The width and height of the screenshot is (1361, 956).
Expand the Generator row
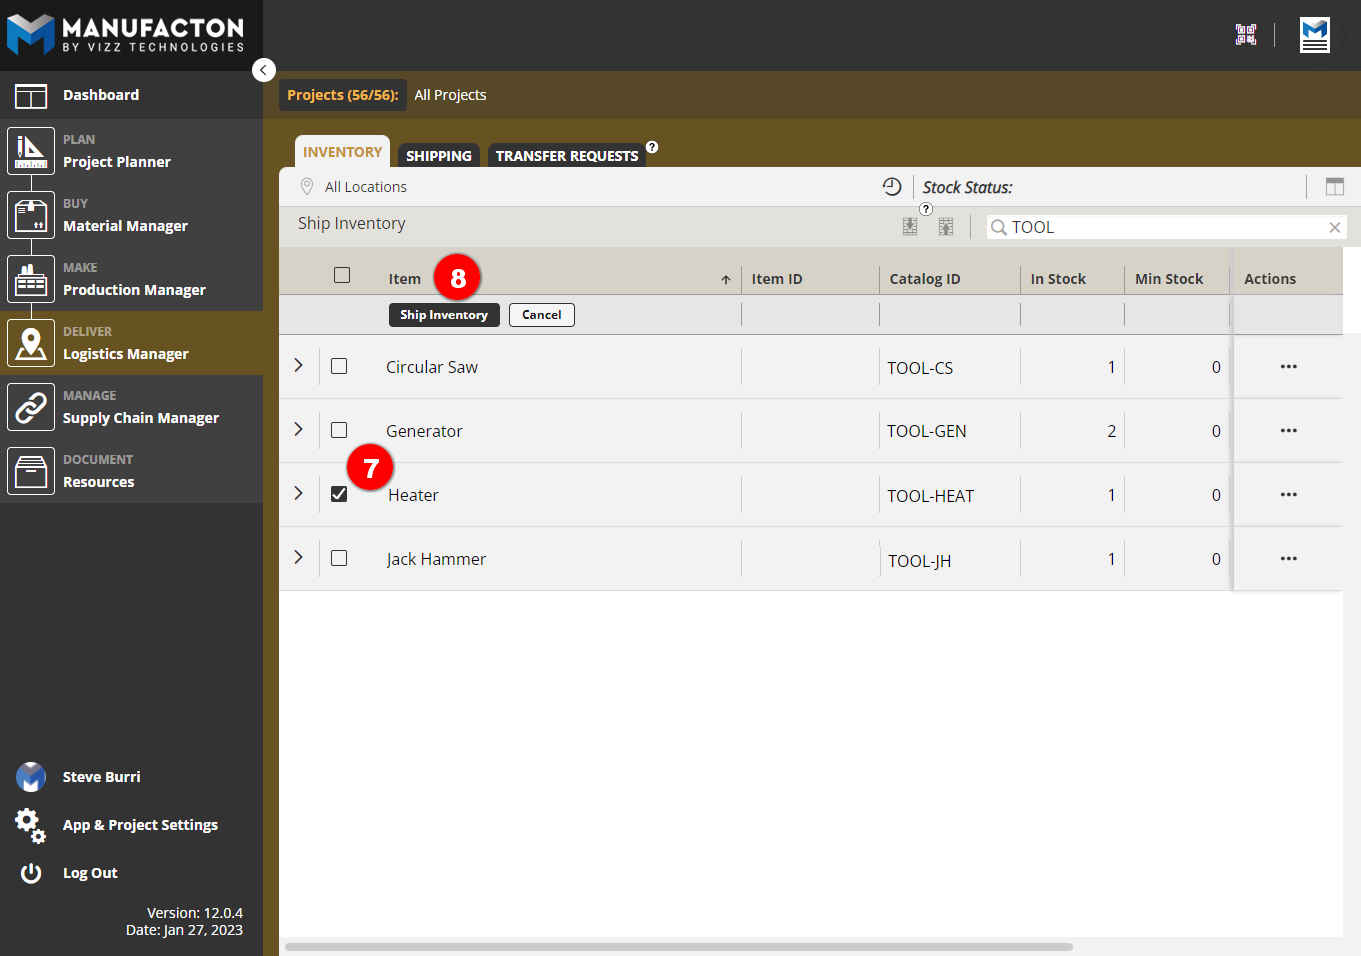(298, 430)
